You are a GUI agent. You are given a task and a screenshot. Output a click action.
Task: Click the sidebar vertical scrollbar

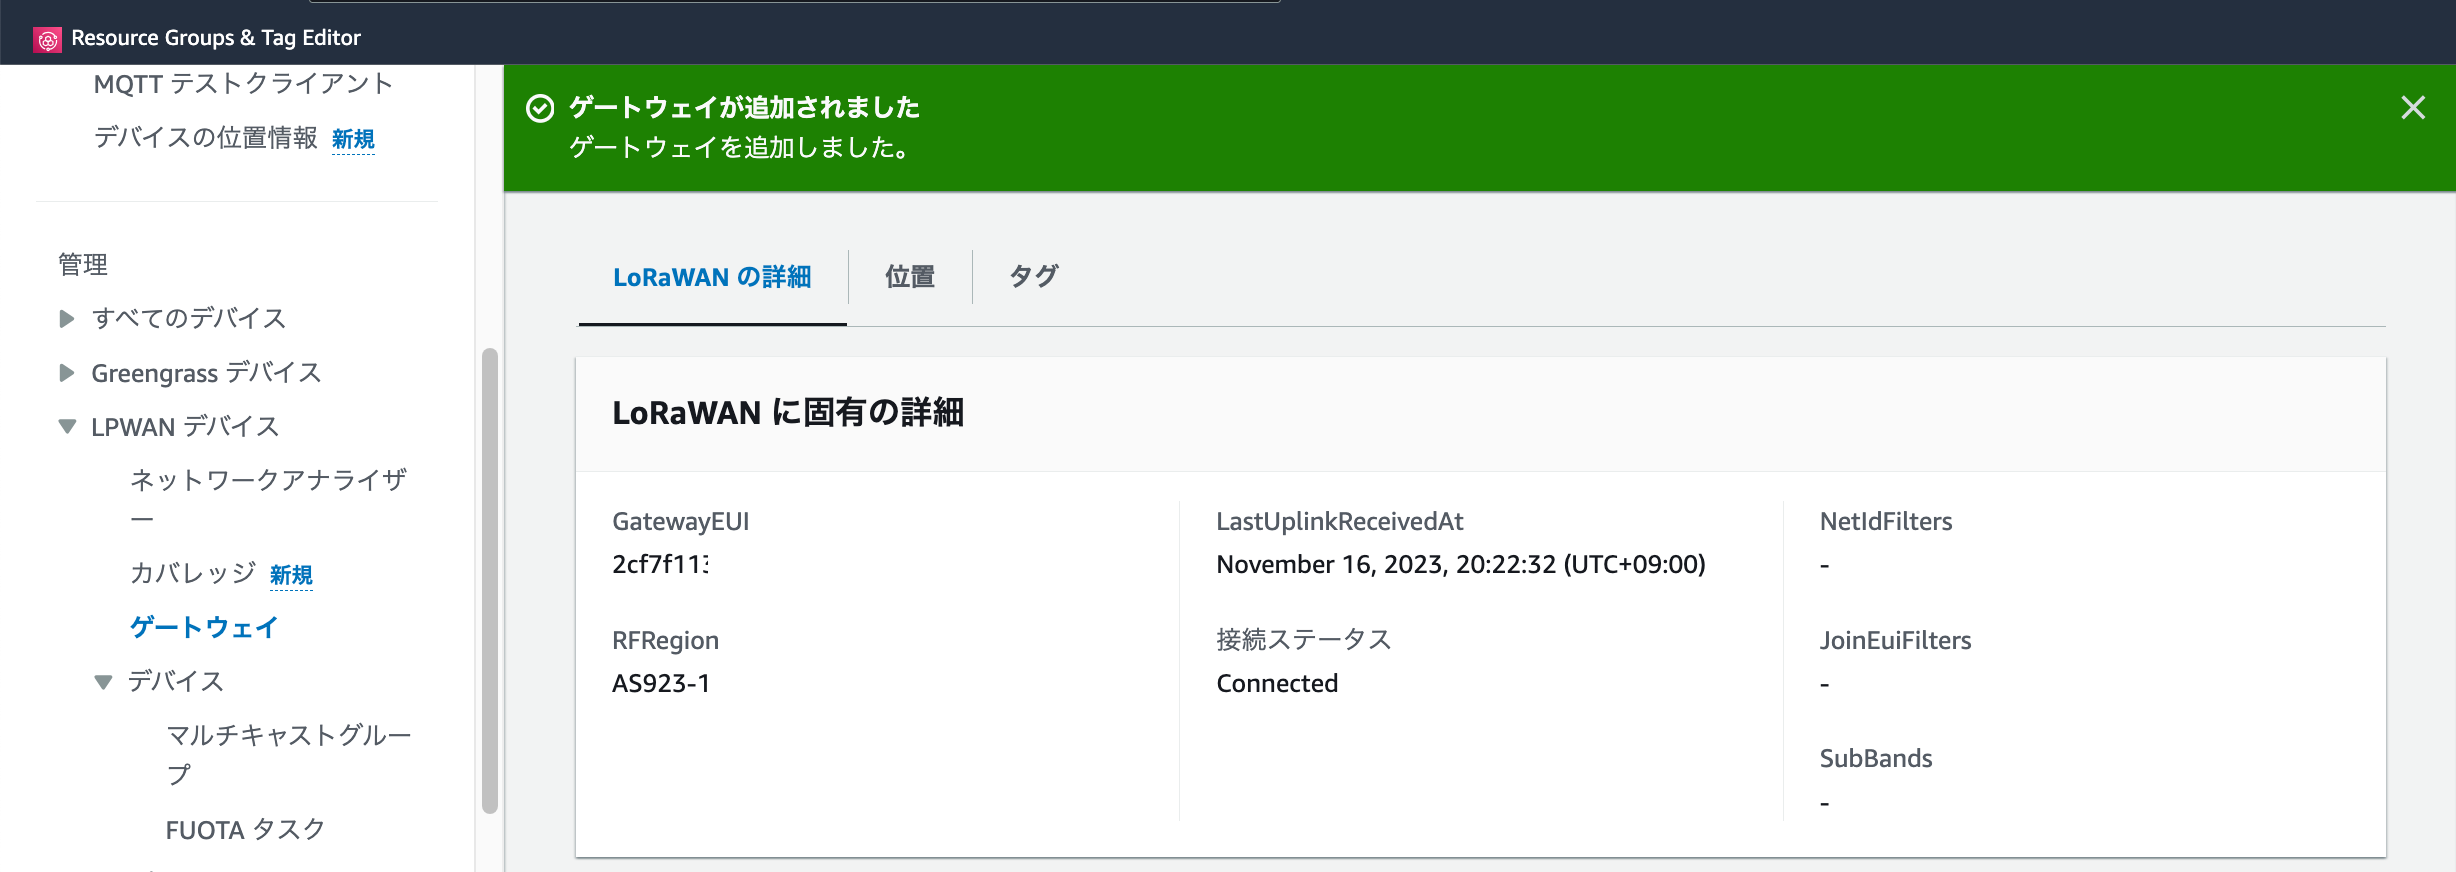490,580
